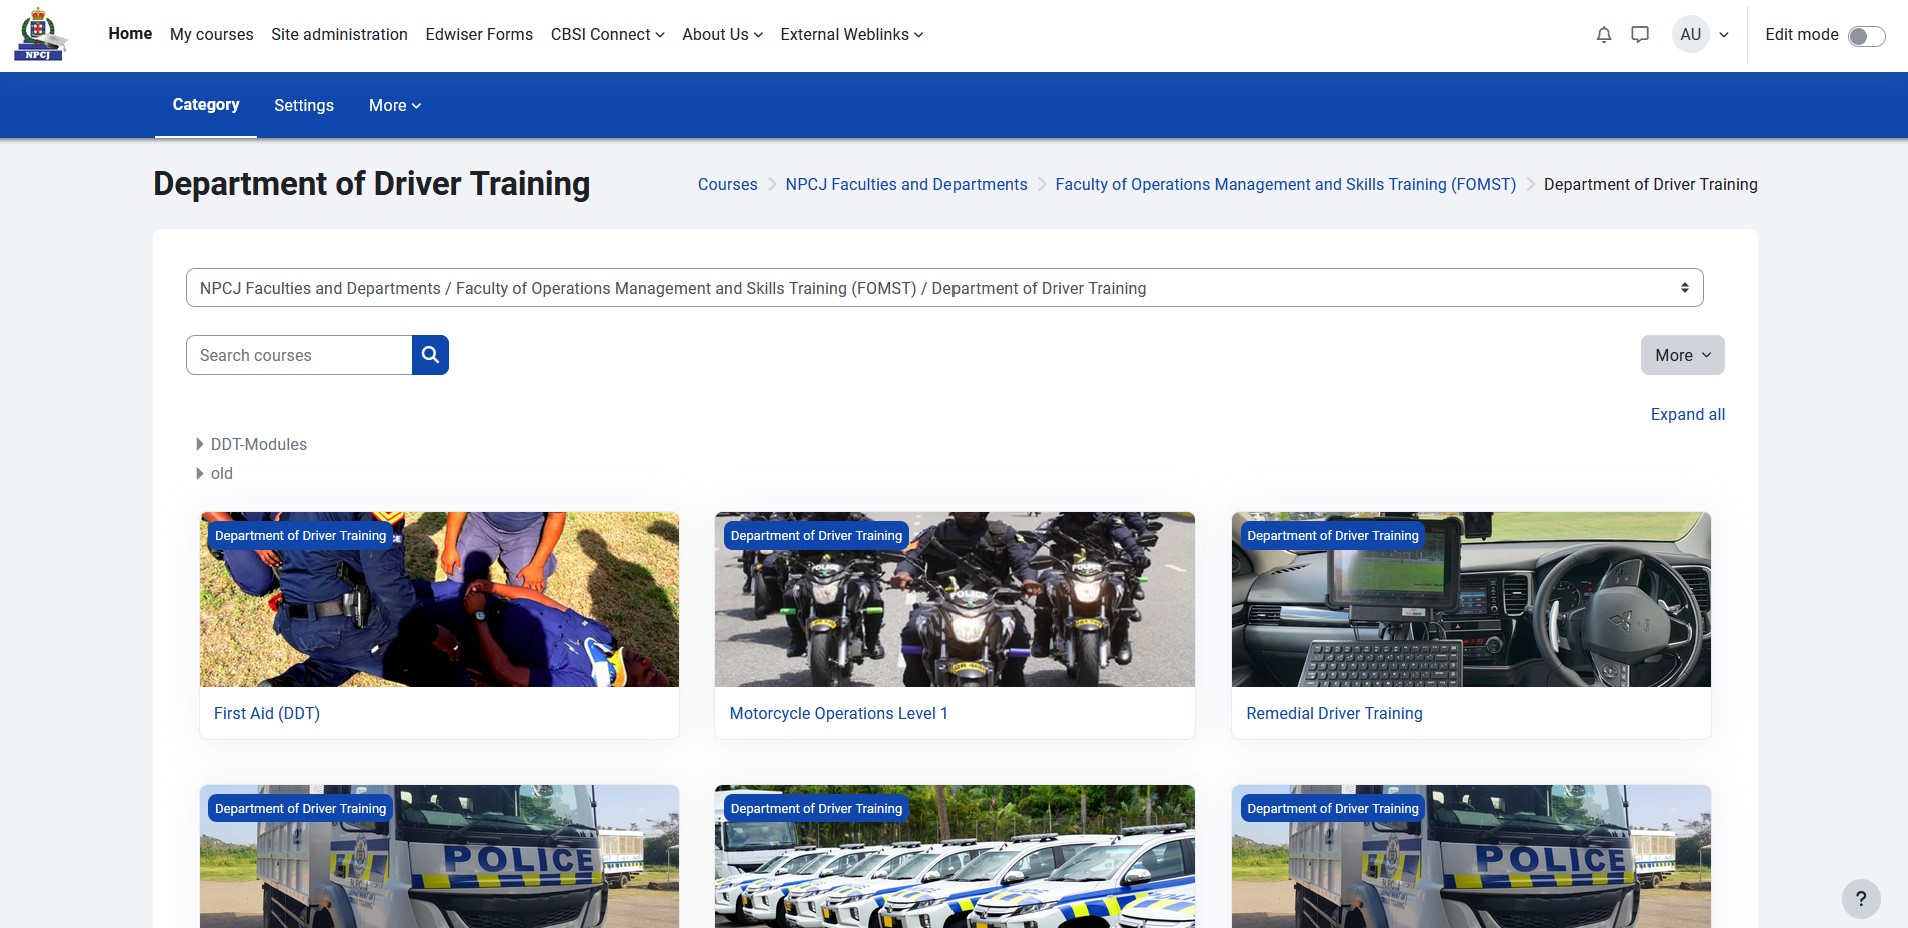Select the Category tab

(206, 105)
